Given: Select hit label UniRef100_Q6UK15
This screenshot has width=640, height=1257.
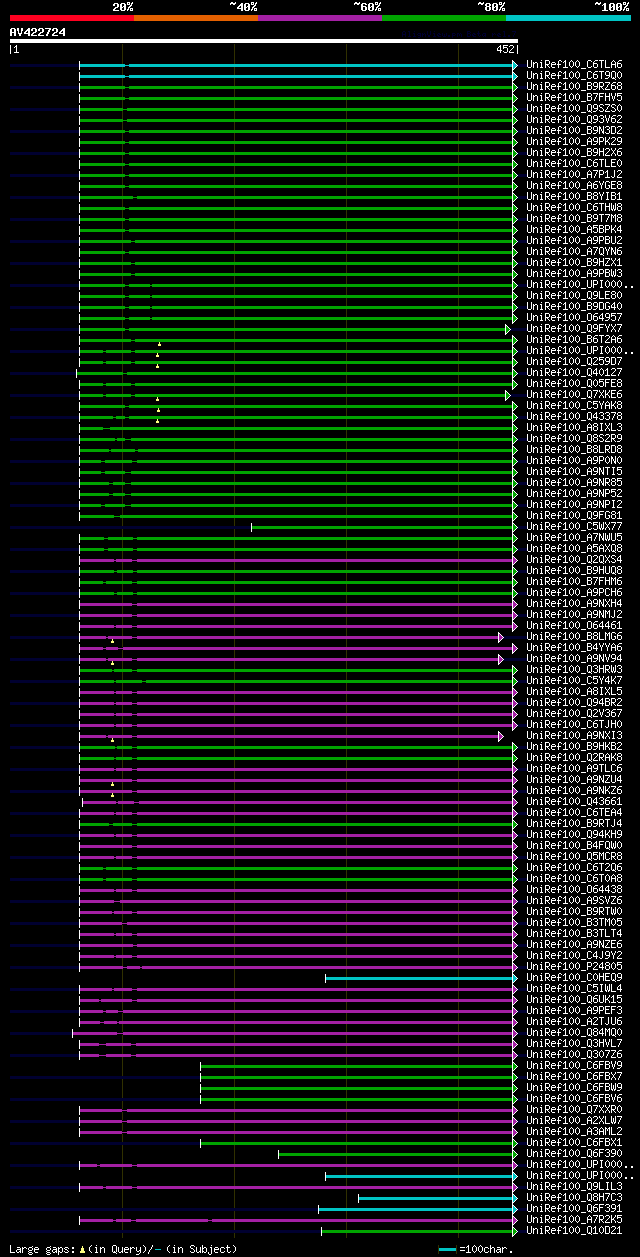Looking at the screenshot, I should tap(574, 999).
